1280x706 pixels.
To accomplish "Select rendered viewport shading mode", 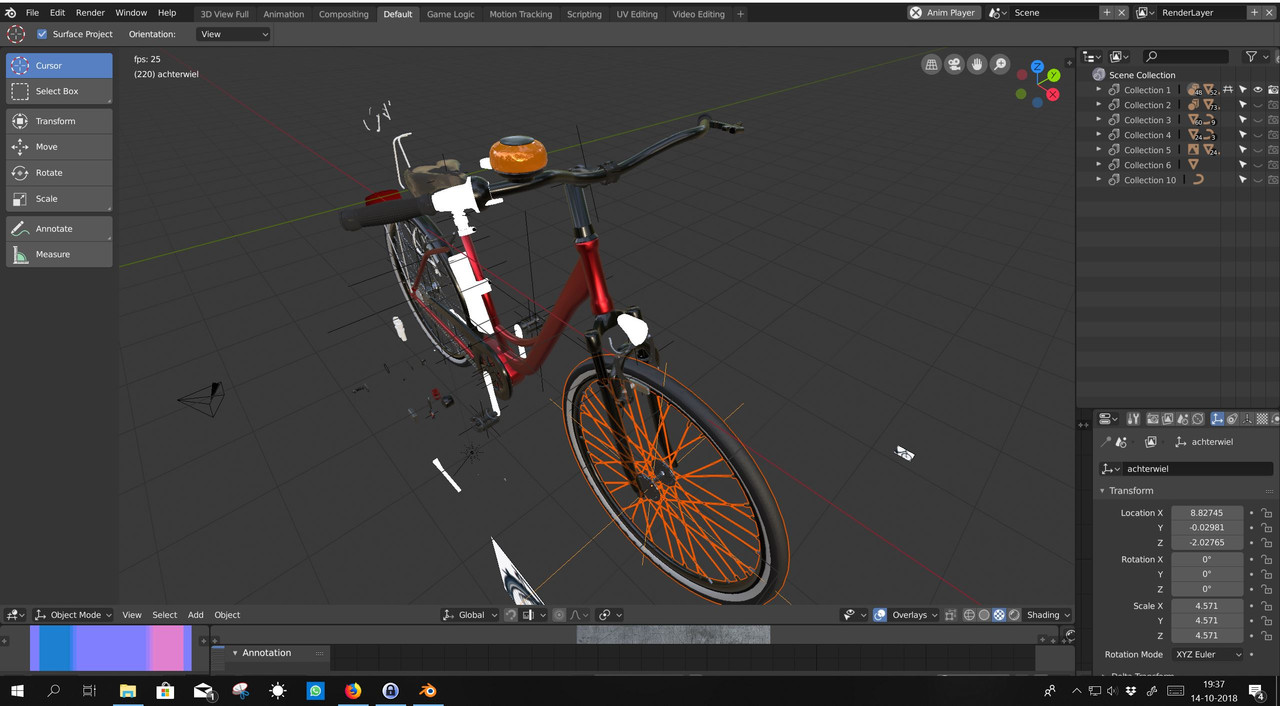I will (1014, 615).
